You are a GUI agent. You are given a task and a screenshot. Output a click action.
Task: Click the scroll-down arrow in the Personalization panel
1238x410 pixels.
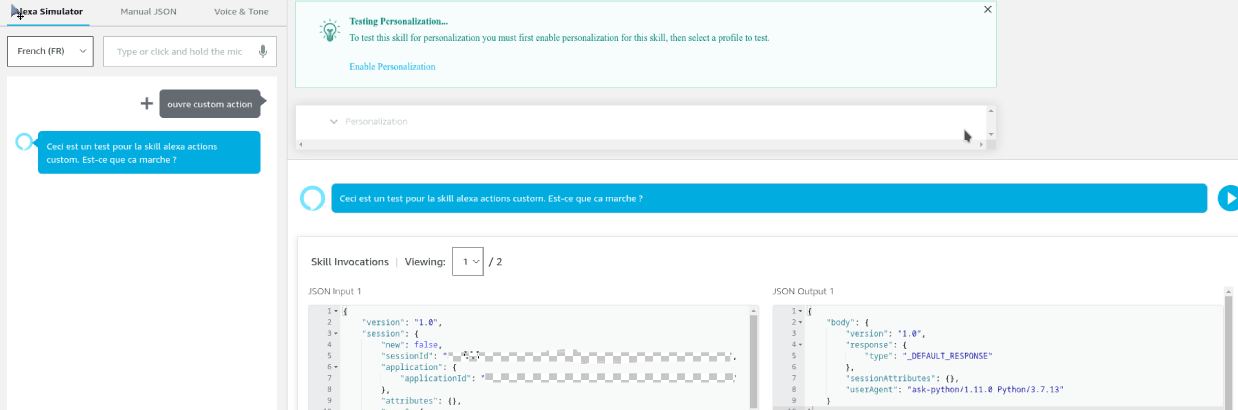[x=990, y=133]
